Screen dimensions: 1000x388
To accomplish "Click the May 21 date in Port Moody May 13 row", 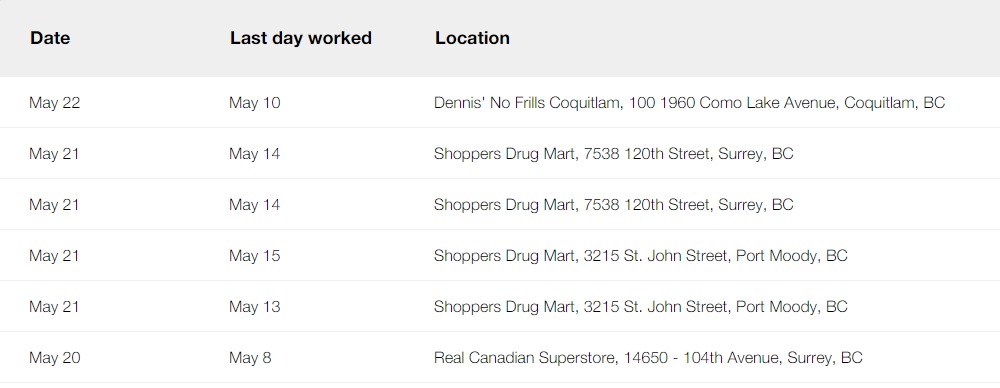I will (54, 307).
